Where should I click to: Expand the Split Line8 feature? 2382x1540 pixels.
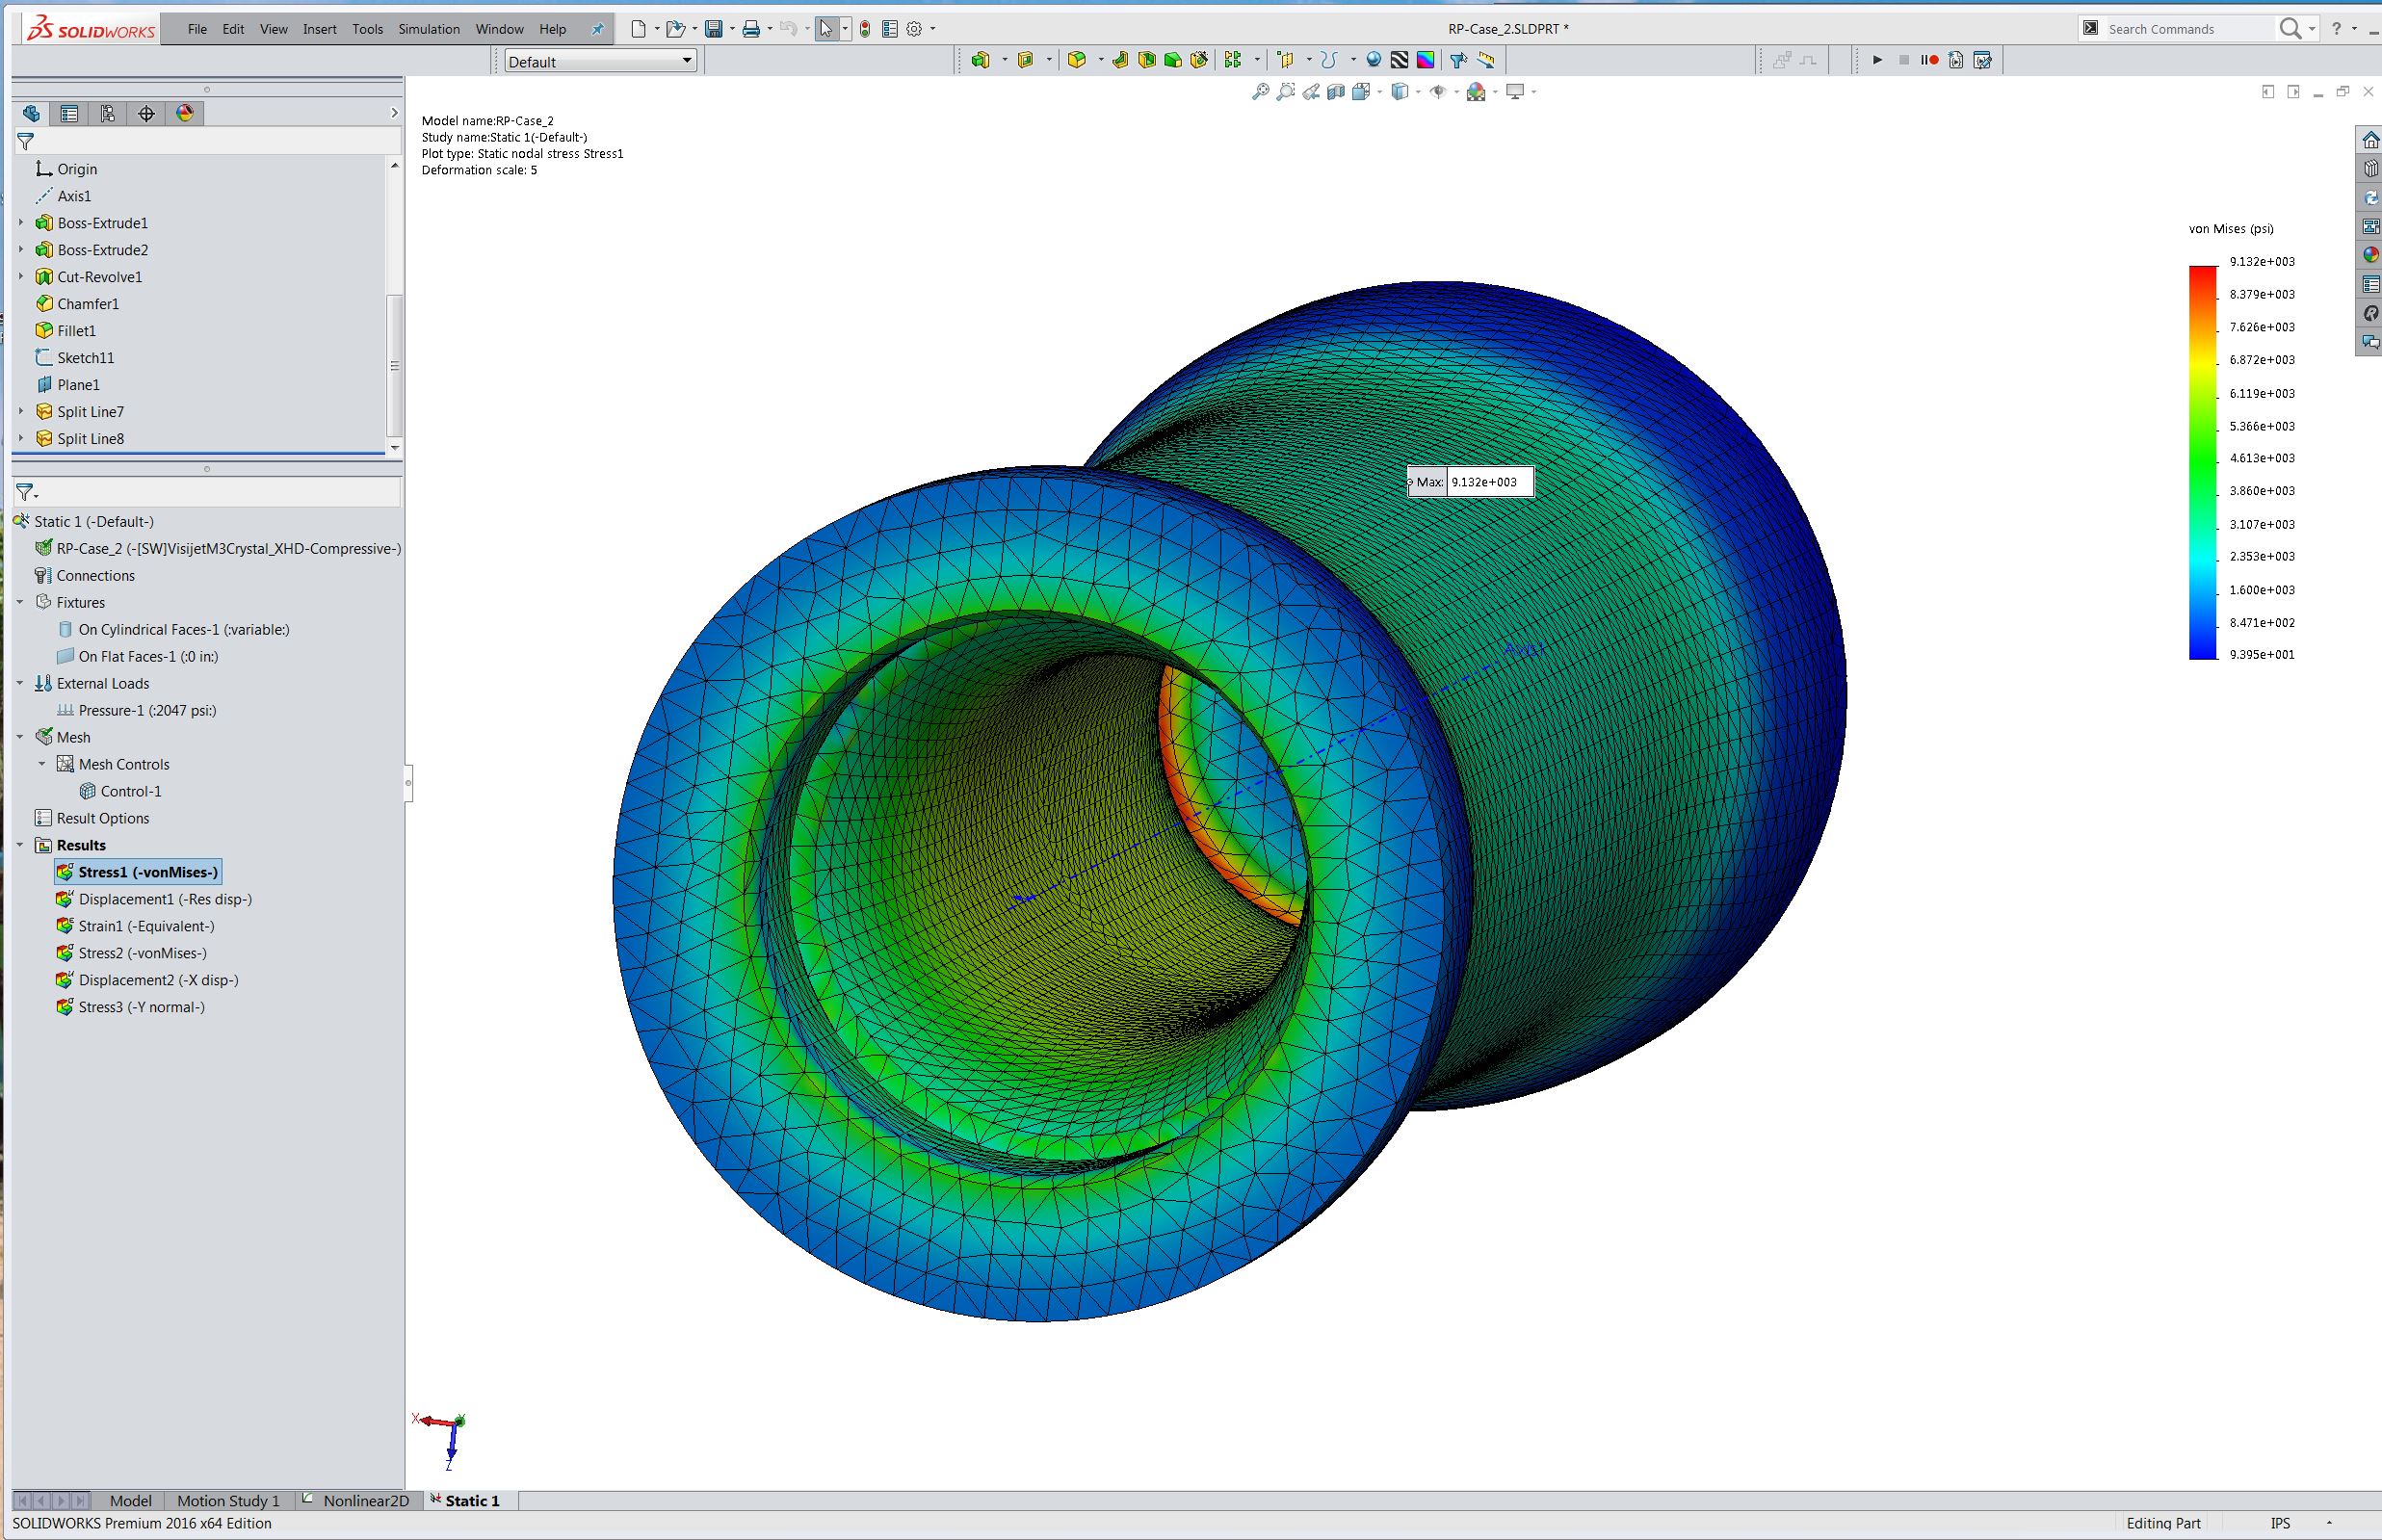coord(21,438)
